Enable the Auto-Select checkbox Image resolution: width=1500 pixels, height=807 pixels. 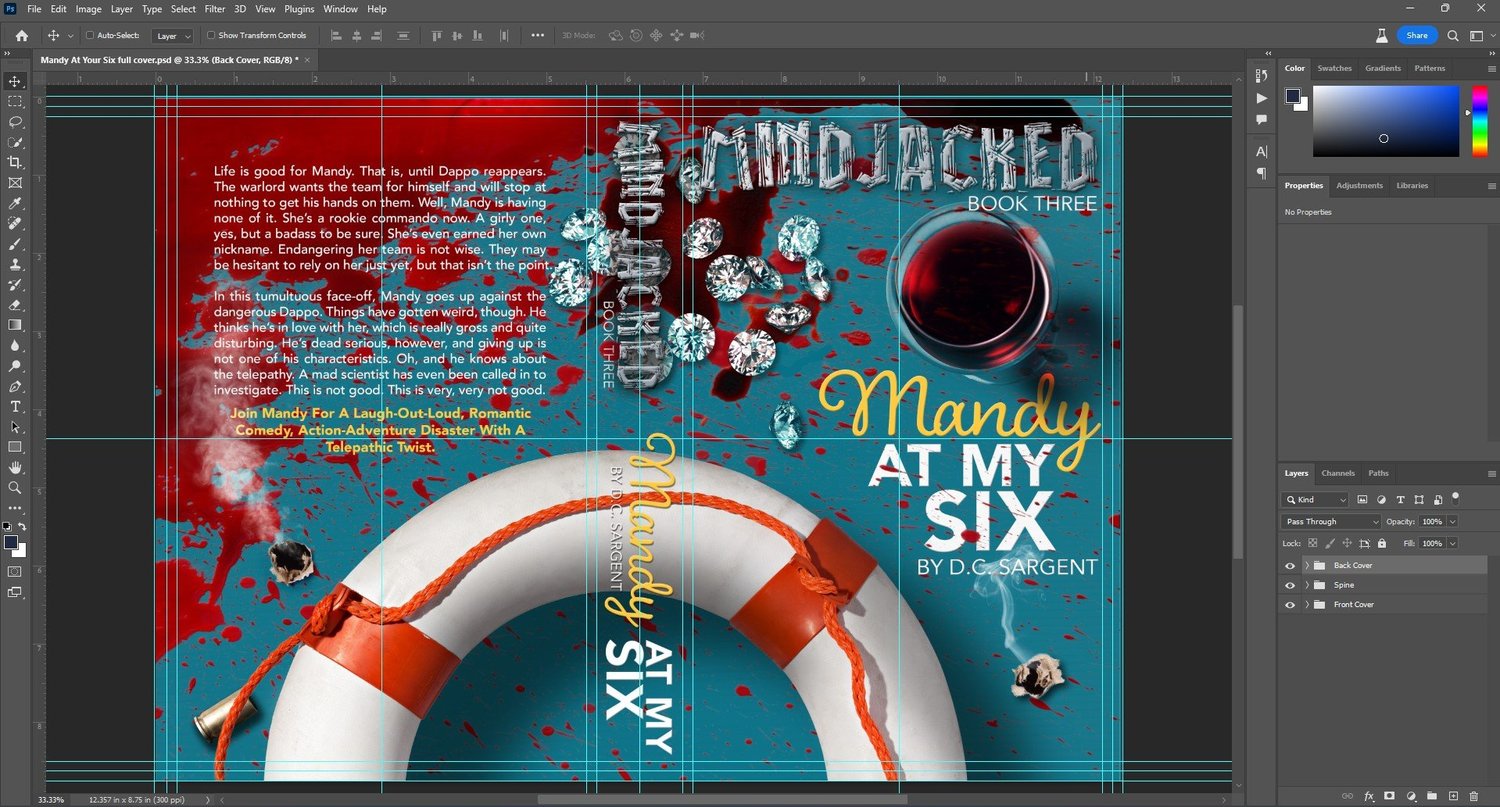(91, 35)
